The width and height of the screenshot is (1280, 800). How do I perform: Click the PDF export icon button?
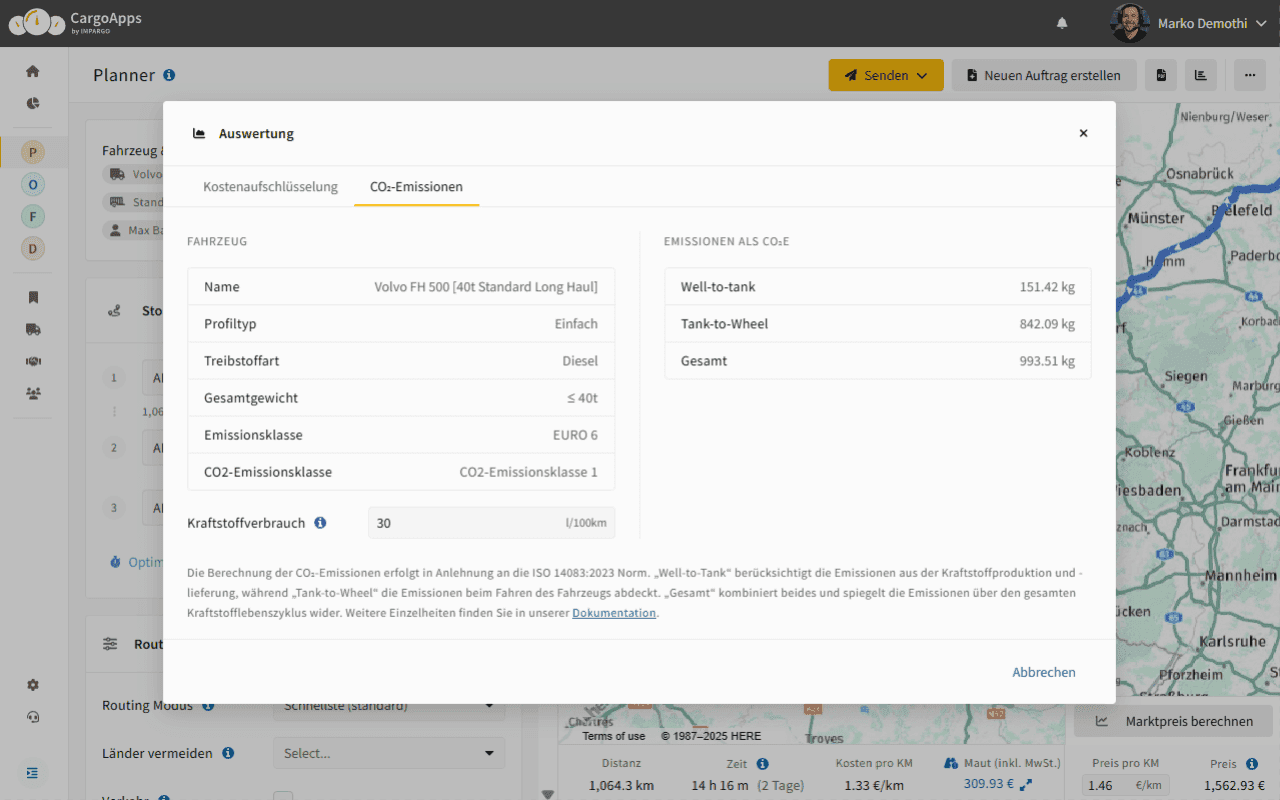tap(1161, 75)
